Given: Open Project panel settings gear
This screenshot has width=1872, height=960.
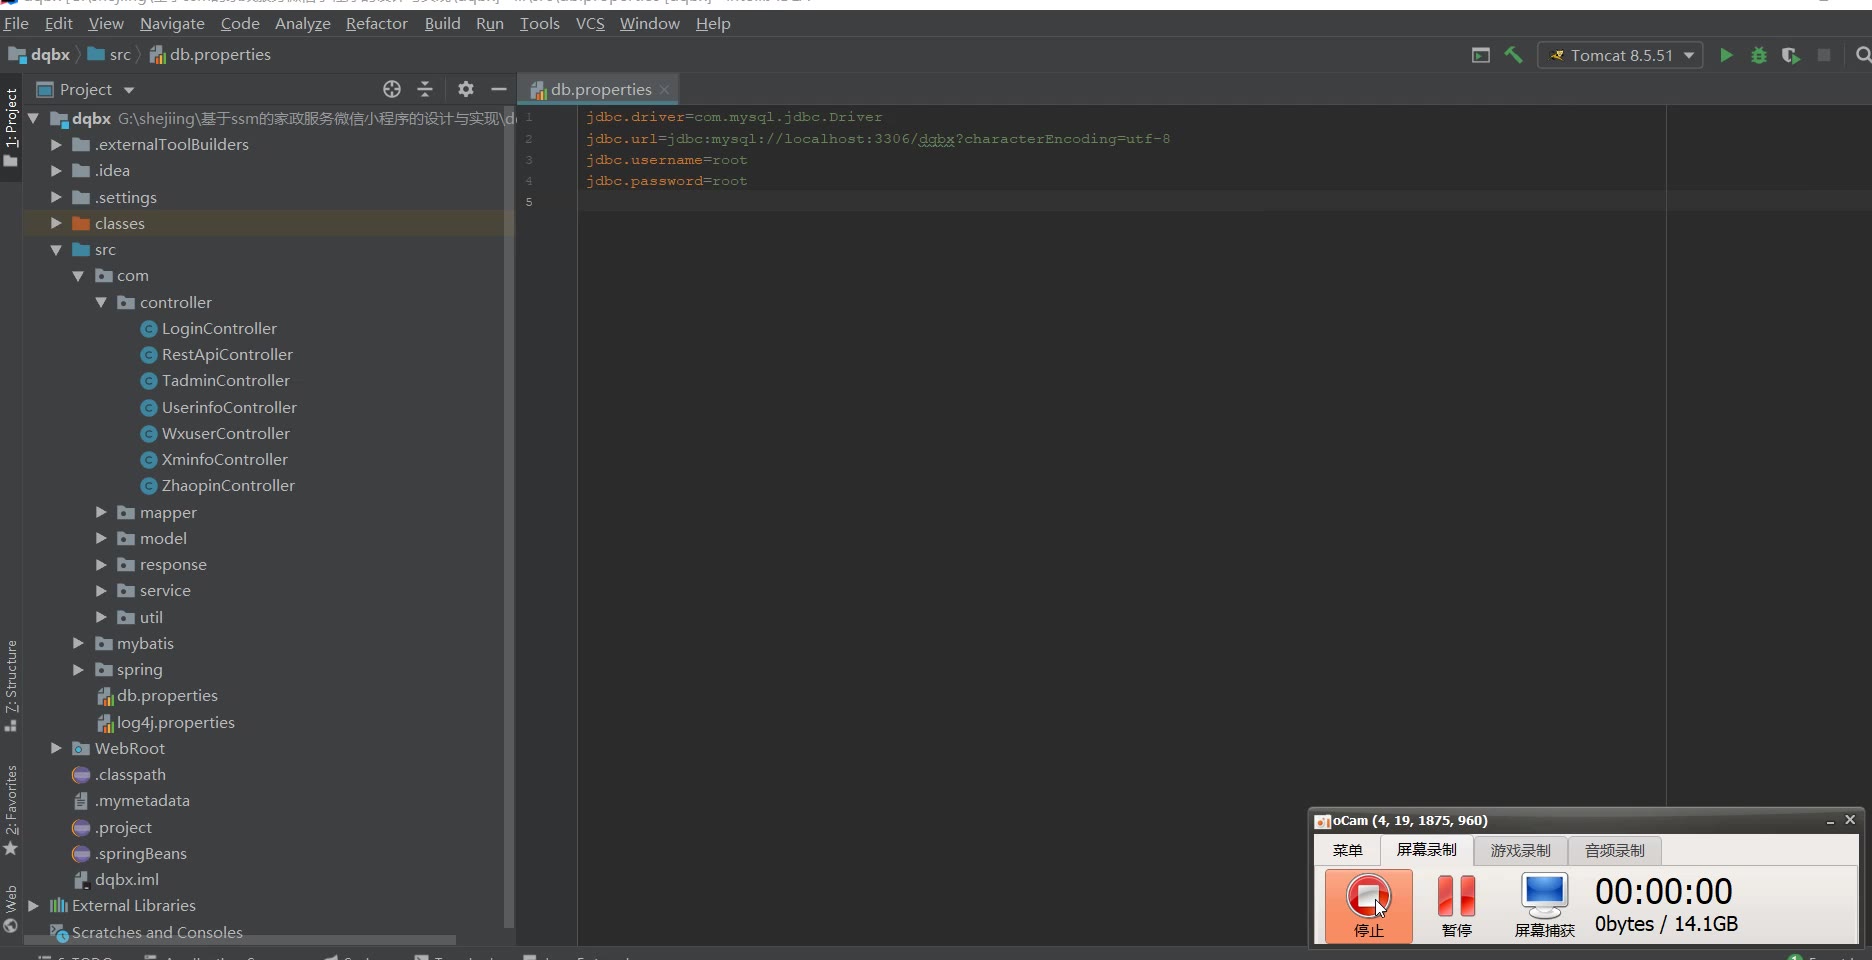Looking at the screenshot, I should click(x=465, y=89).
